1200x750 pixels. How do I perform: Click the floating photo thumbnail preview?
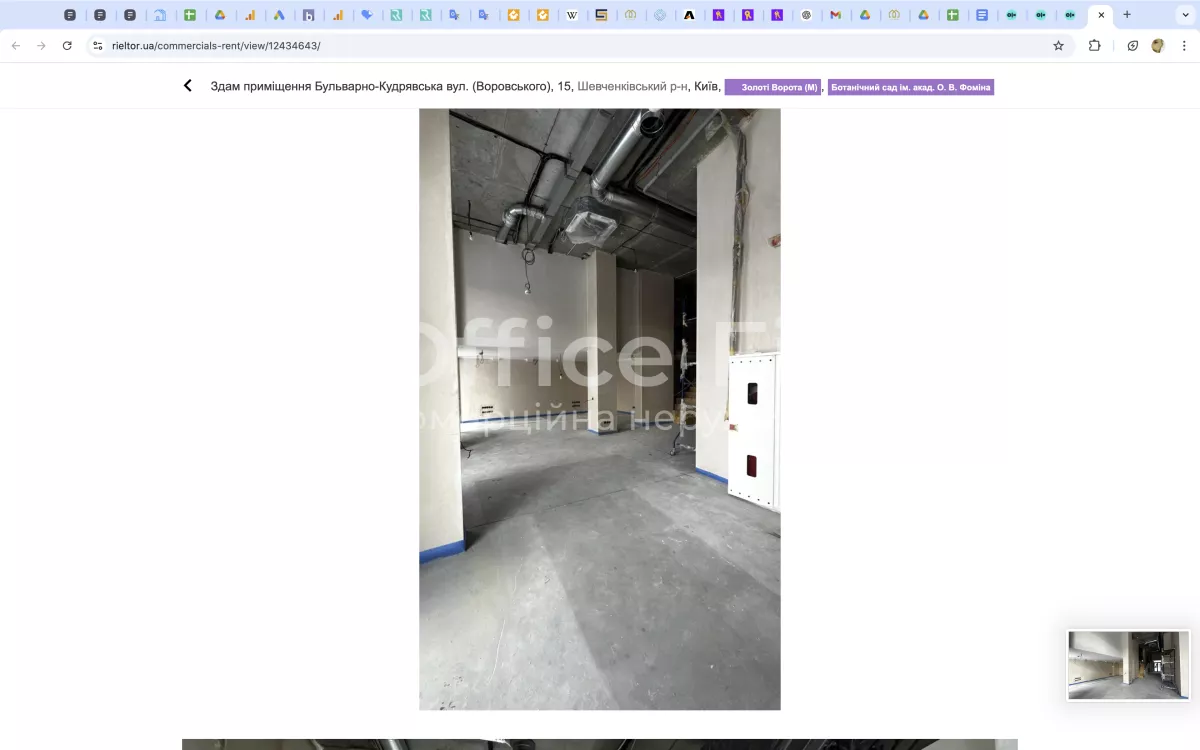[1128, 665]
